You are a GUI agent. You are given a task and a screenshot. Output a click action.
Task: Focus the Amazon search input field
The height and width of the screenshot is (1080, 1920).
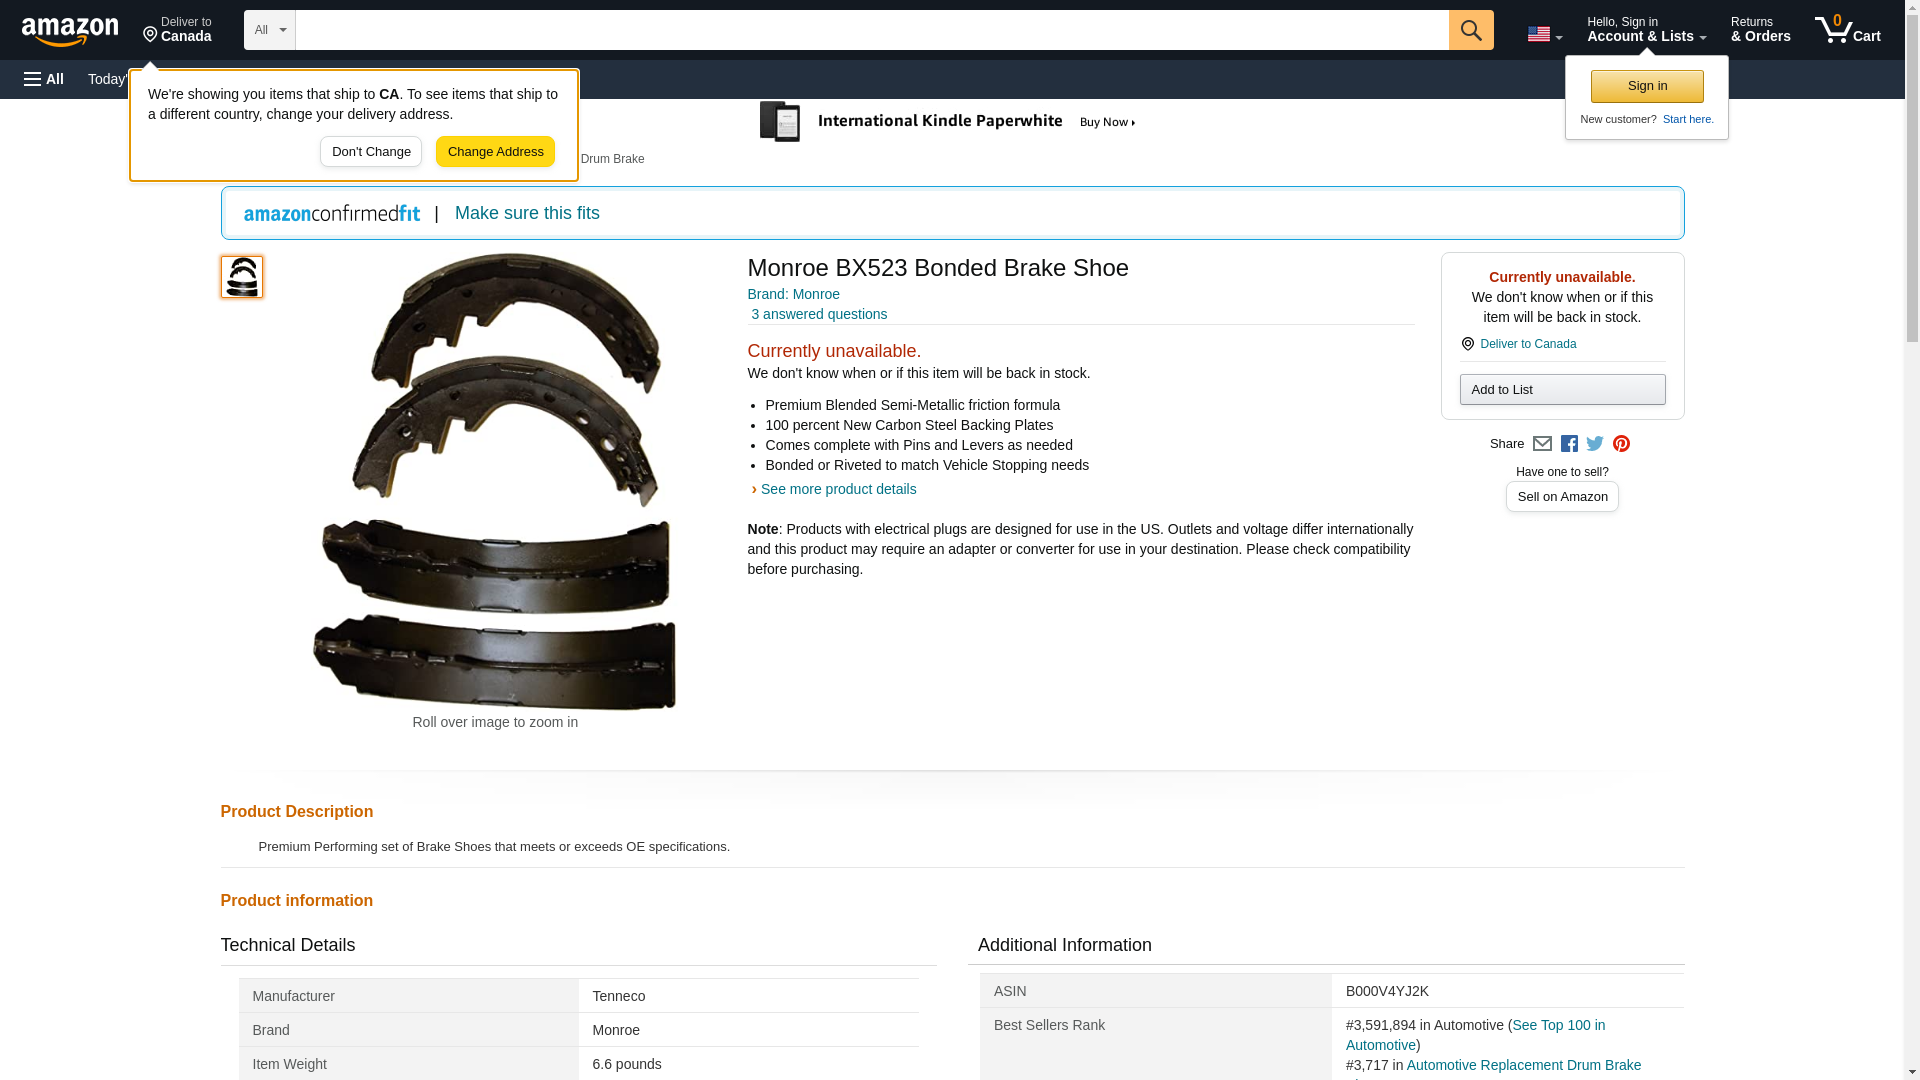coord(870,30)
